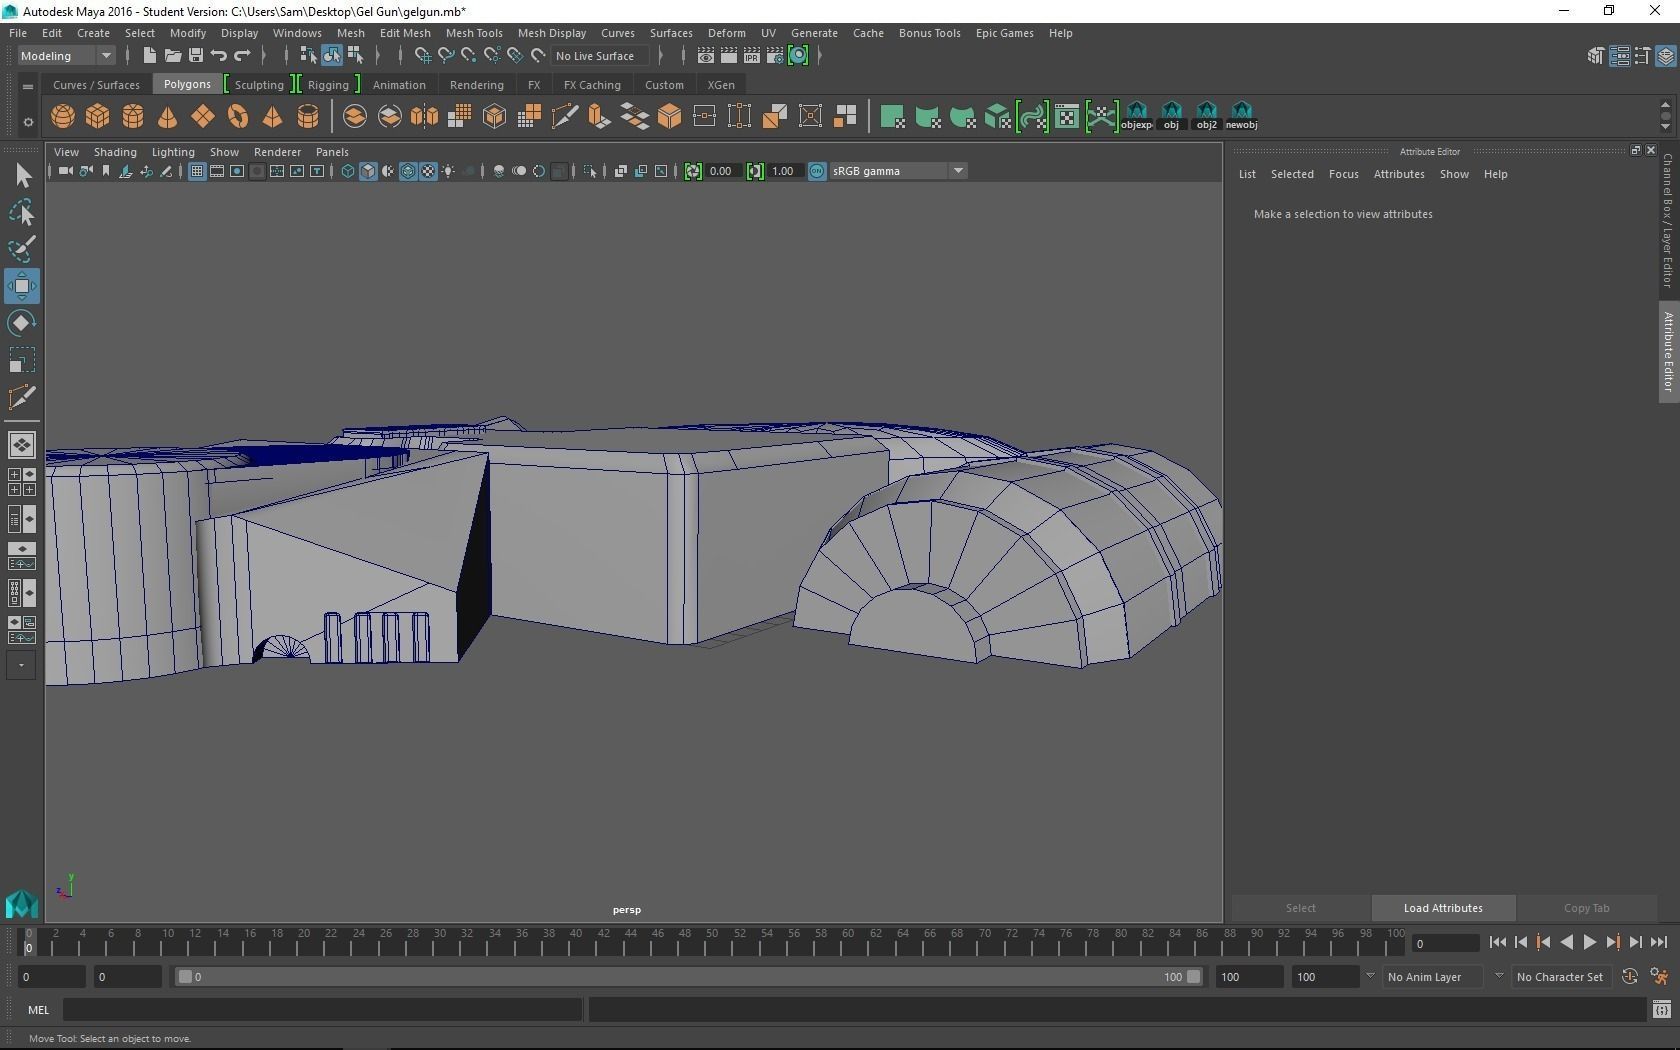1680x1050 pixels.
Task: Run the newobj custom shelf script
Action: pyautogui.click(x=1241, y=116)
